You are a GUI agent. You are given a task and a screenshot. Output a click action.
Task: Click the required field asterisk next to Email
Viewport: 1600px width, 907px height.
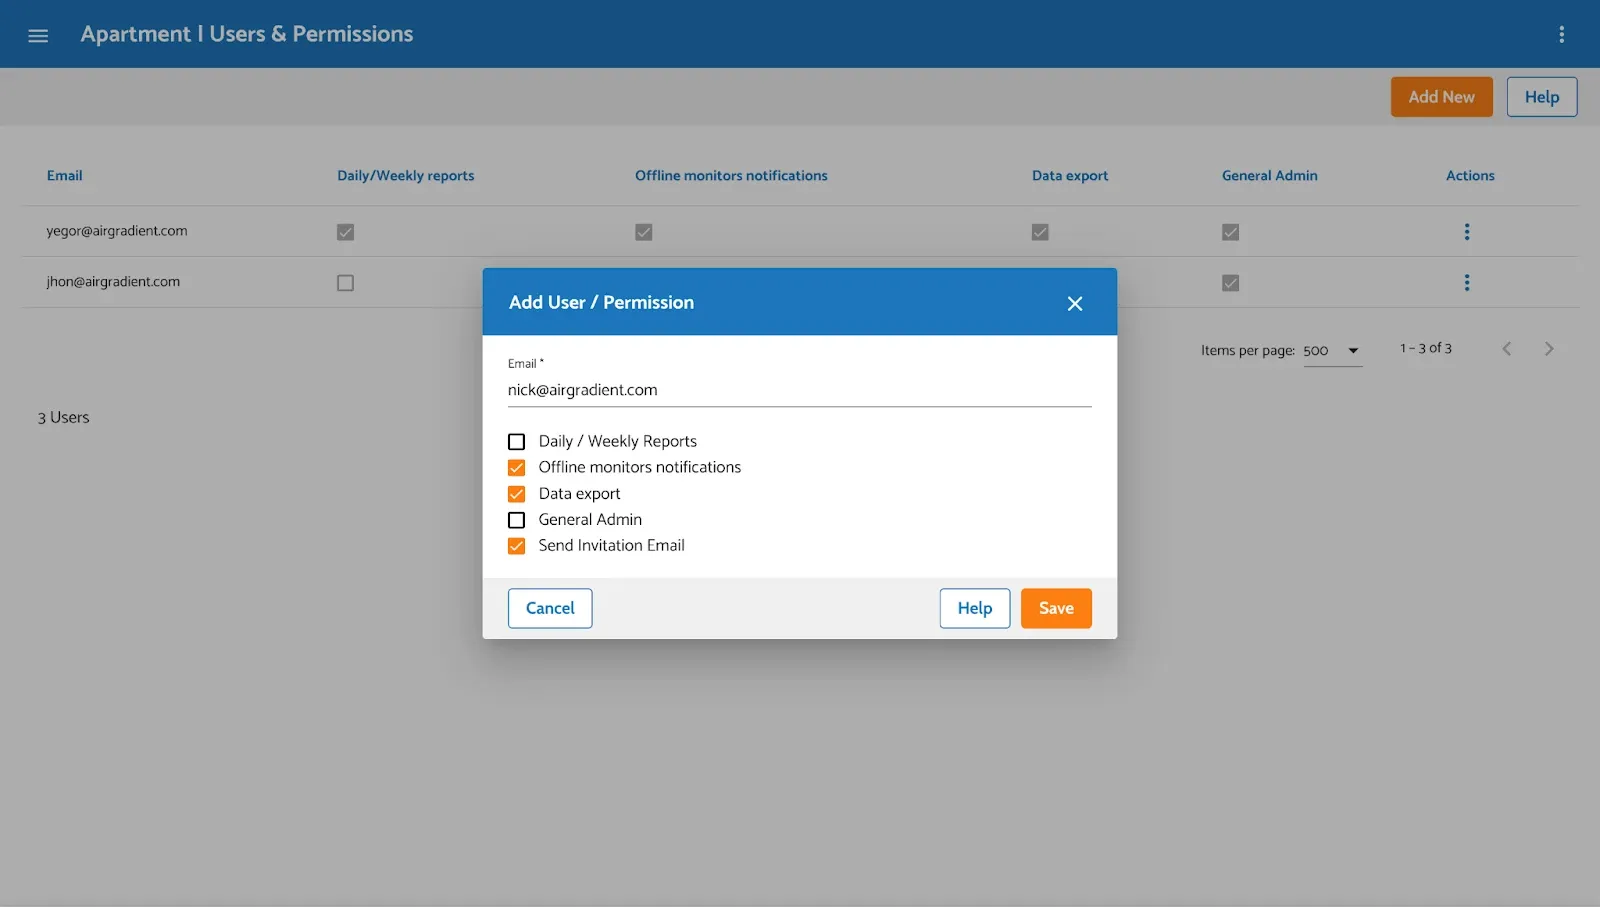[x=541, y=360]
